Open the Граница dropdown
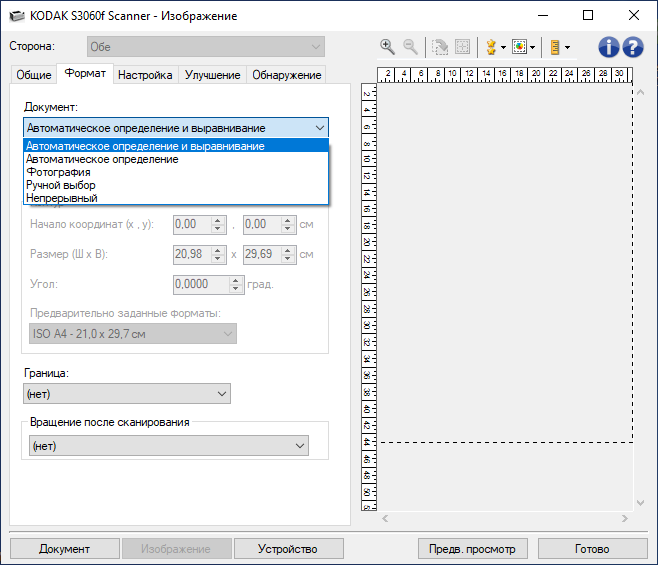The image size is (658, 565). pyautogui.click(x=127, y=394)
